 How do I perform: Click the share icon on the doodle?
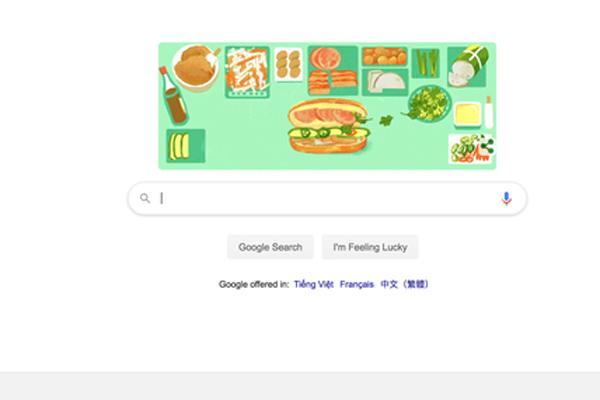[x=487, y=146]
